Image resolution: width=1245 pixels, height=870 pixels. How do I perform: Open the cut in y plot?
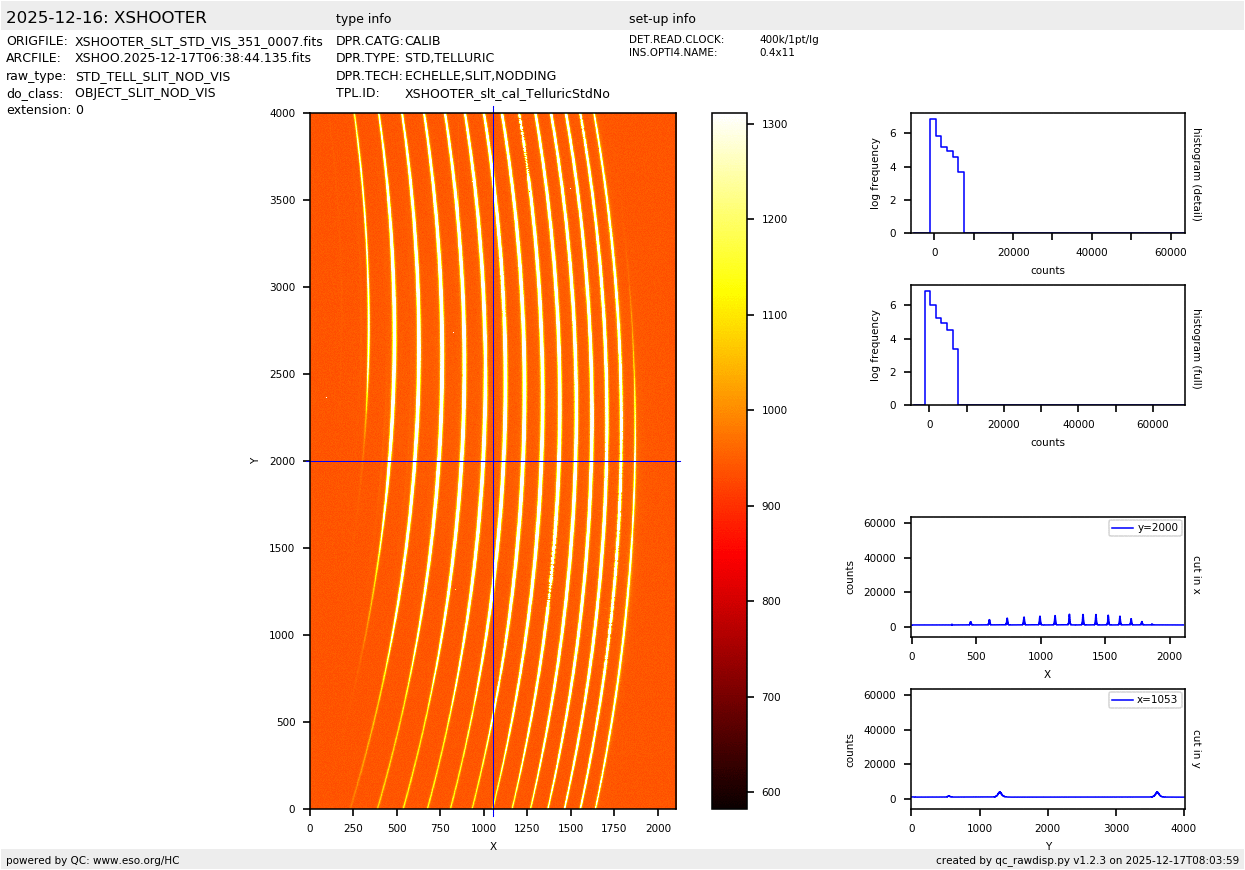tap(1047, 749)
